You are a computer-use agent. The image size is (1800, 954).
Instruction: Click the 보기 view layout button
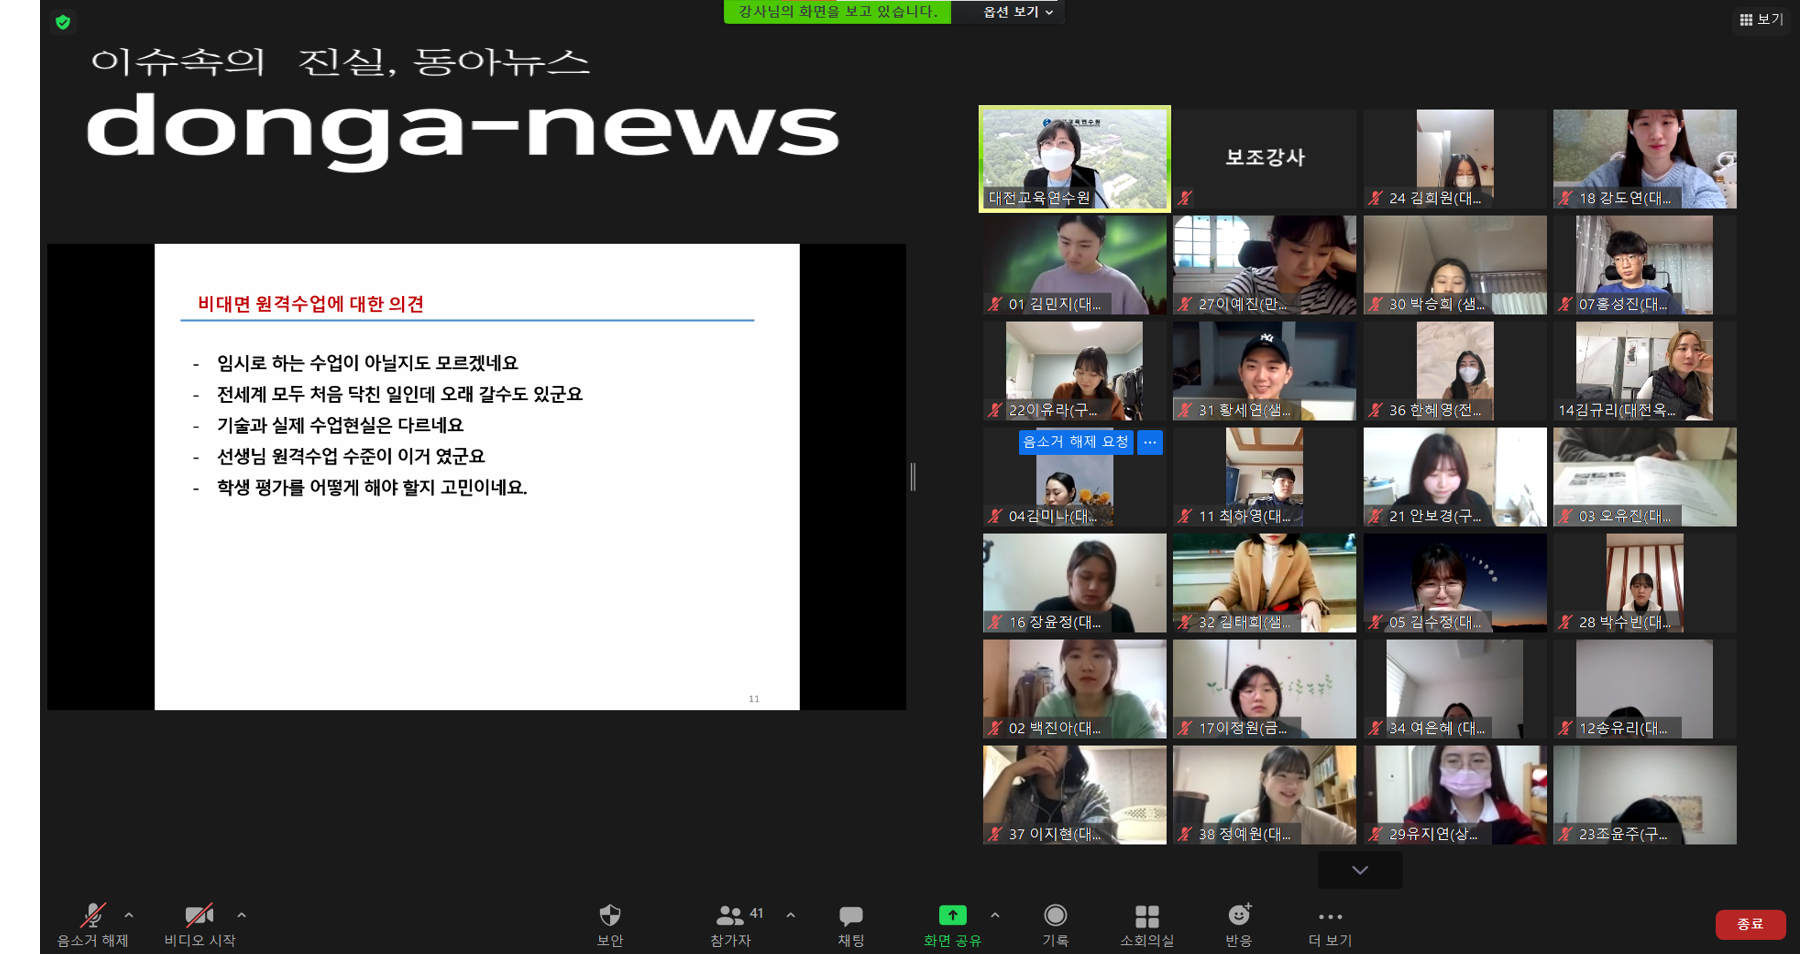1761,19
